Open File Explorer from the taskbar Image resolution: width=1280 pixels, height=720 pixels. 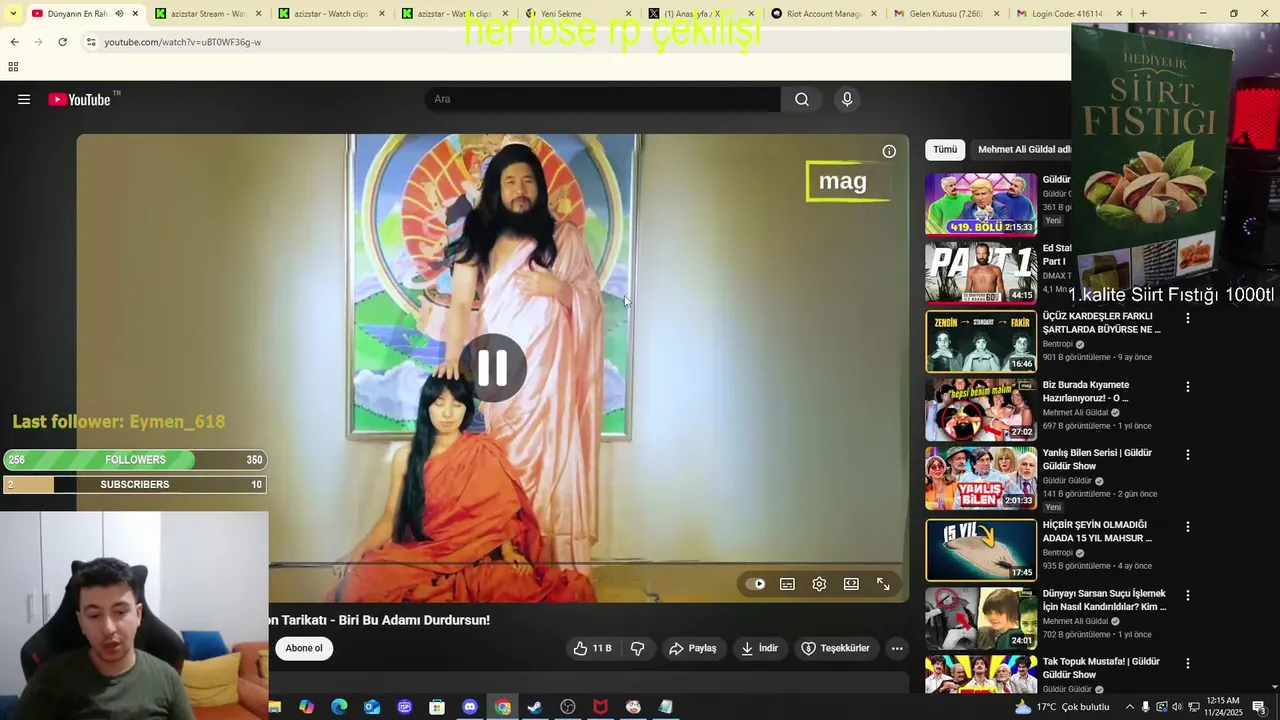pos(274,707)
